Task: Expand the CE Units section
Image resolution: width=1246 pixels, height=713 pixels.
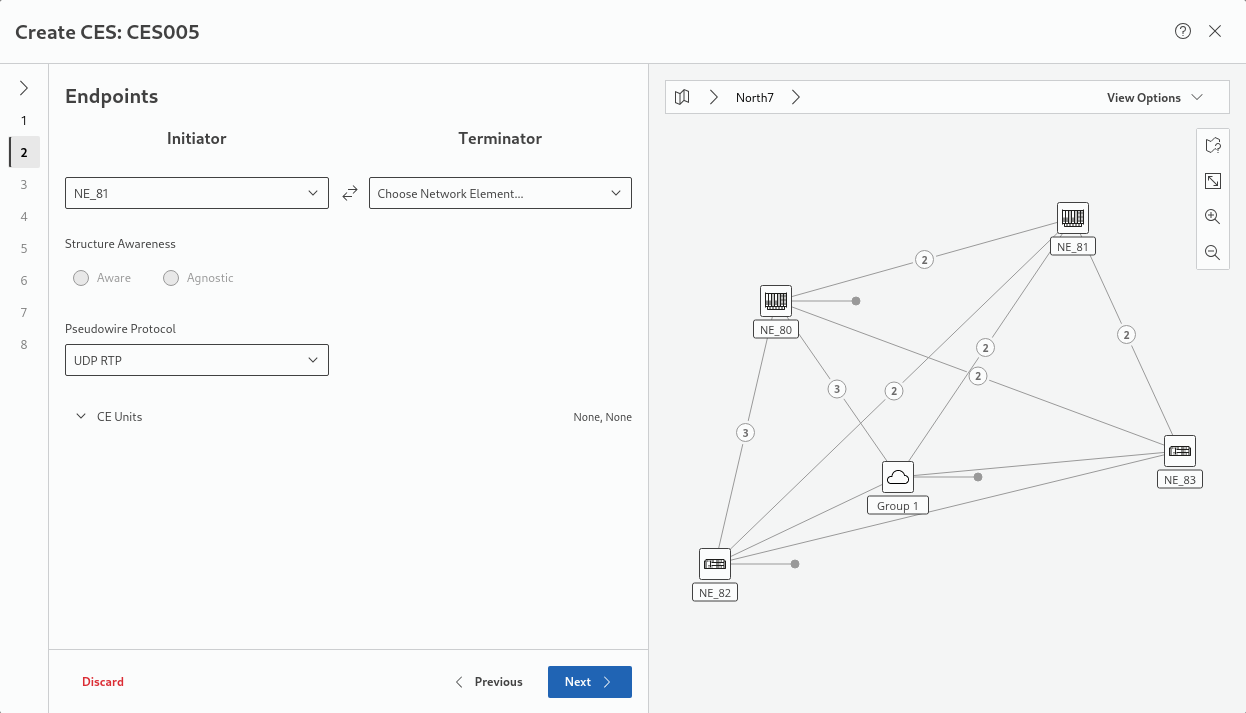Action: coord(81,417)
